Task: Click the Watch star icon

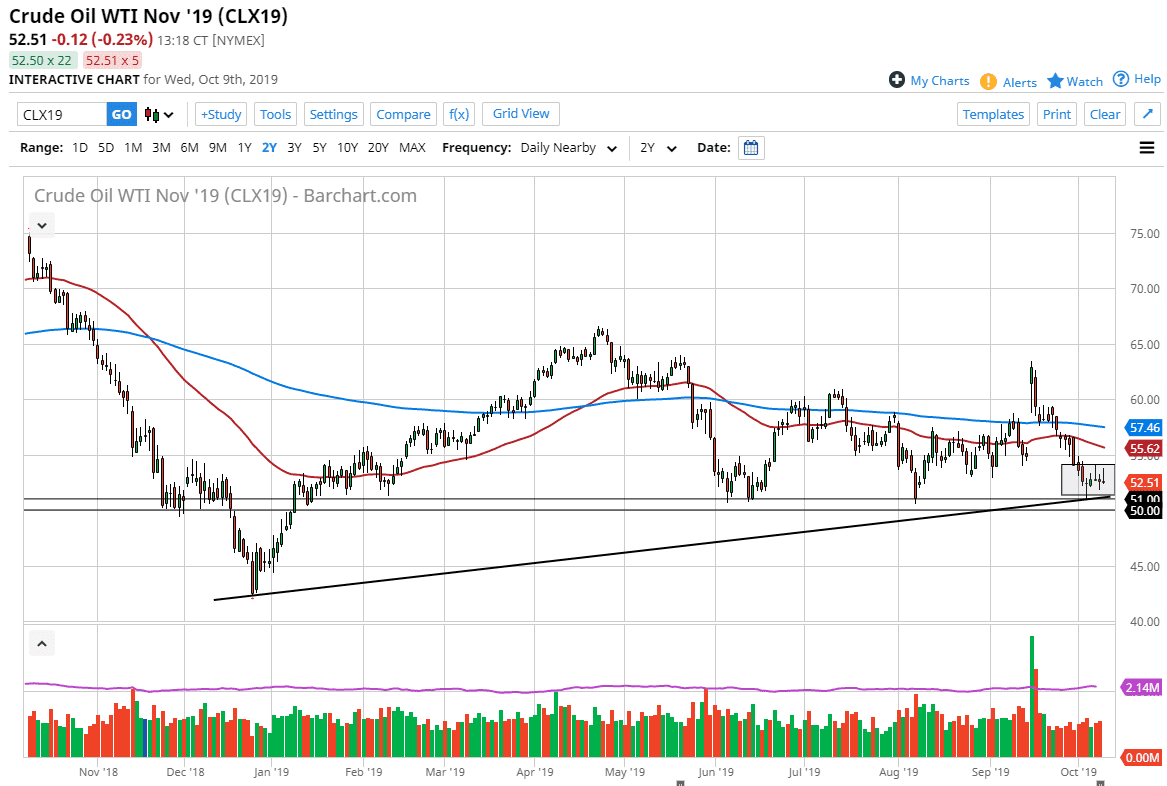Action: coord(1053,80)
